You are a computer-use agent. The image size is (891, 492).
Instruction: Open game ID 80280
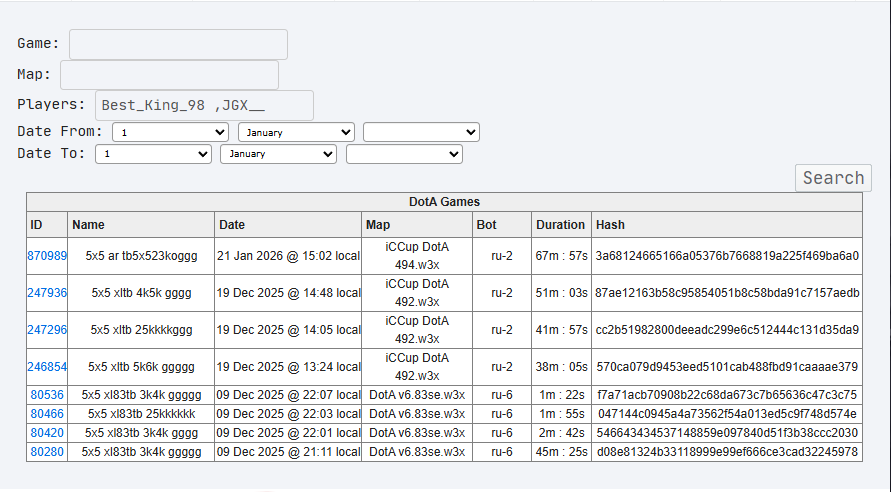(x=47, y=452)
